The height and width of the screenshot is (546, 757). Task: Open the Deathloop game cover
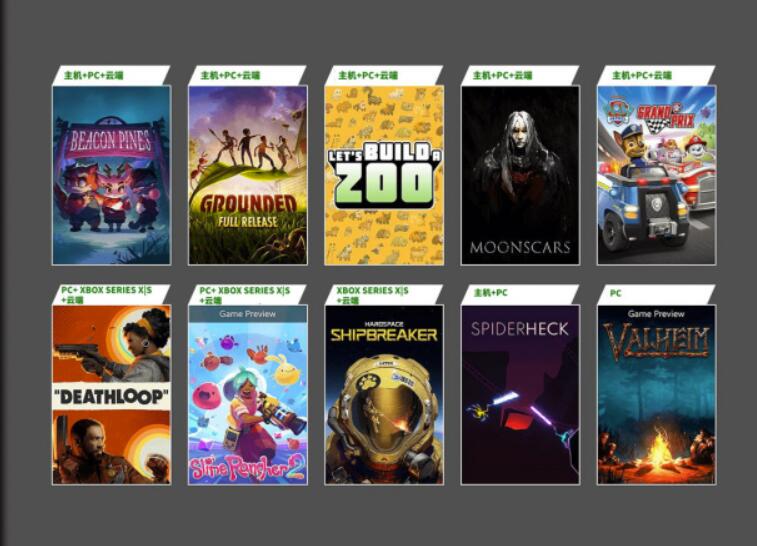pos(112,394)
